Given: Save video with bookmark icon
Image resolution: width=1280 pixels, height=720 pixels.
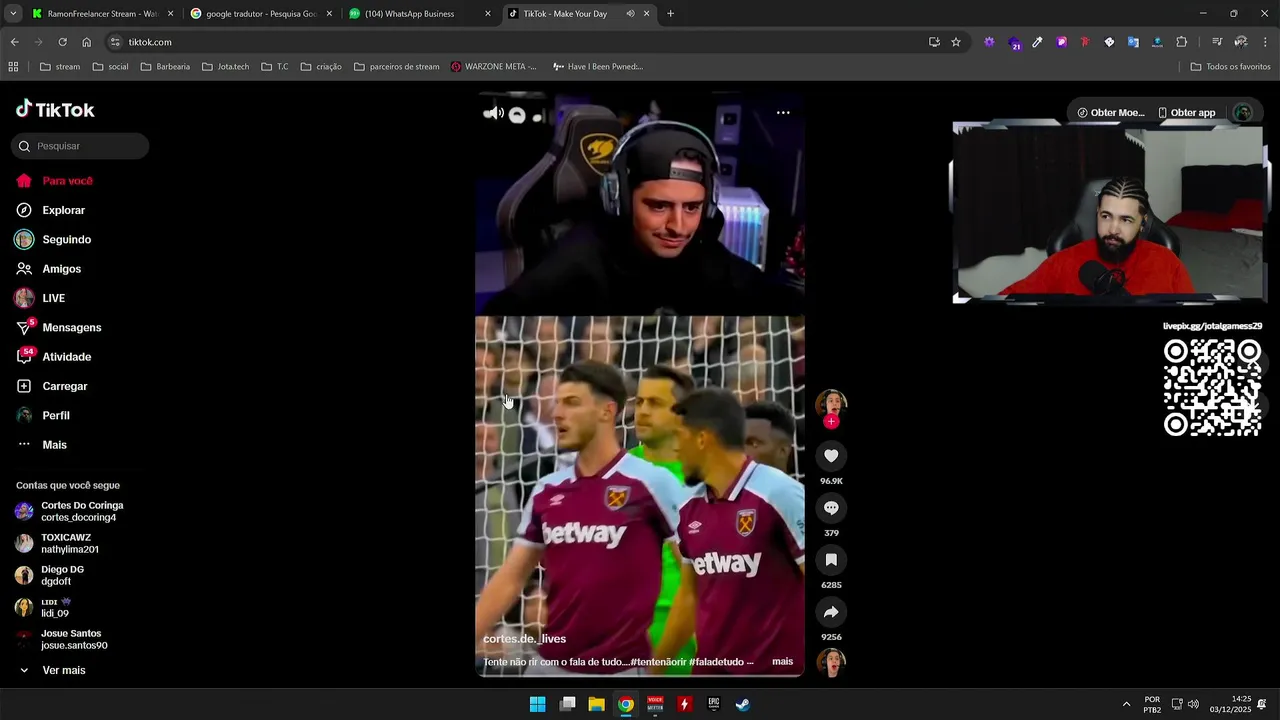Looking at the screenshot, I should 831,560.
